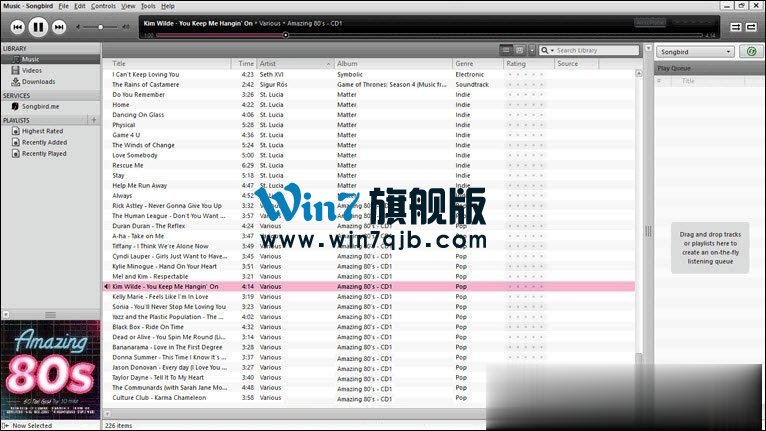The height and width of the screenshot is (431, 766).
Task: Select Duran Duran - The Reflex track
Action: point(149,226)
